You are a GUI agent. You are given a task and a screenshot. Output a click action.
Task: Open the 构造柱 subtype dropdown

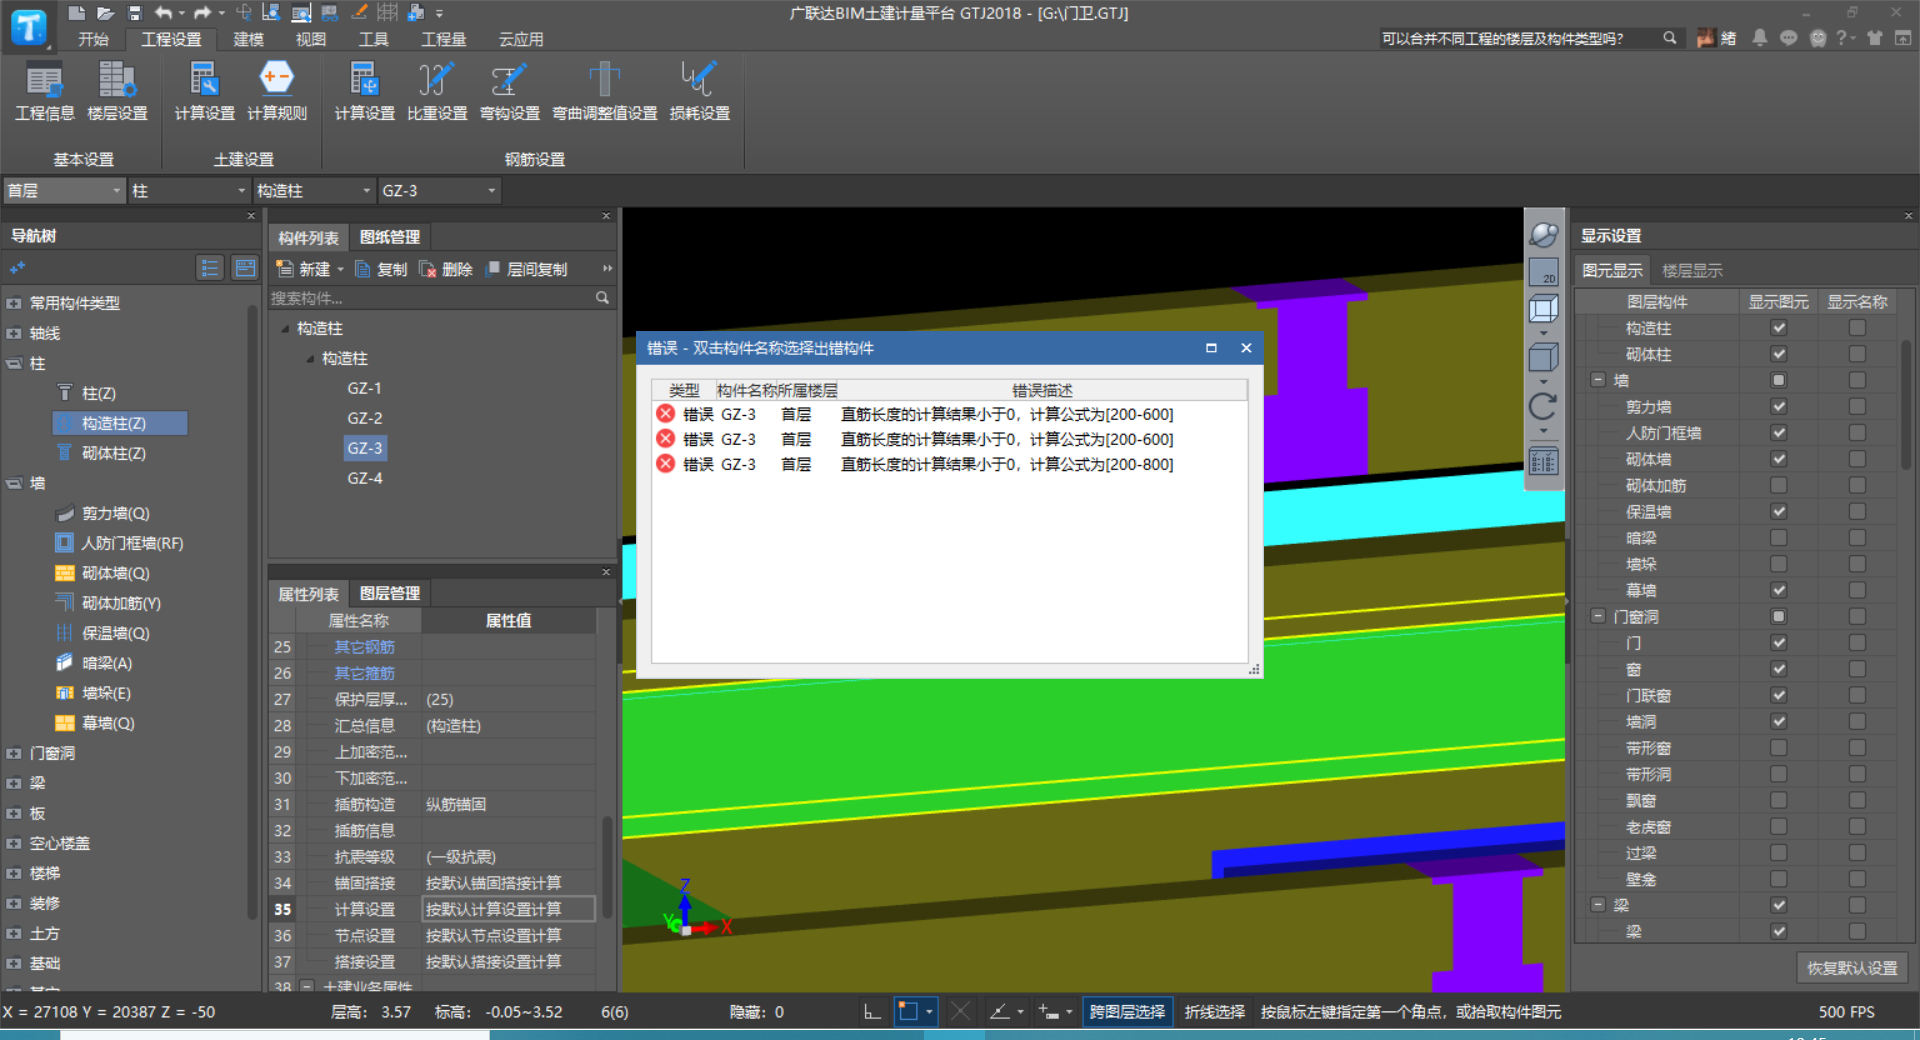(314, 190)
